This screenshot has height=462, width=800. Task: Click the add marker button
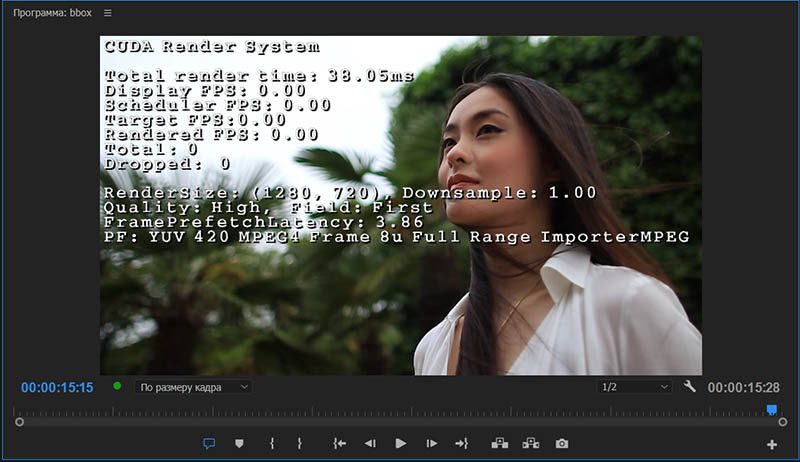pyautogui.click(x=239, y=444)
